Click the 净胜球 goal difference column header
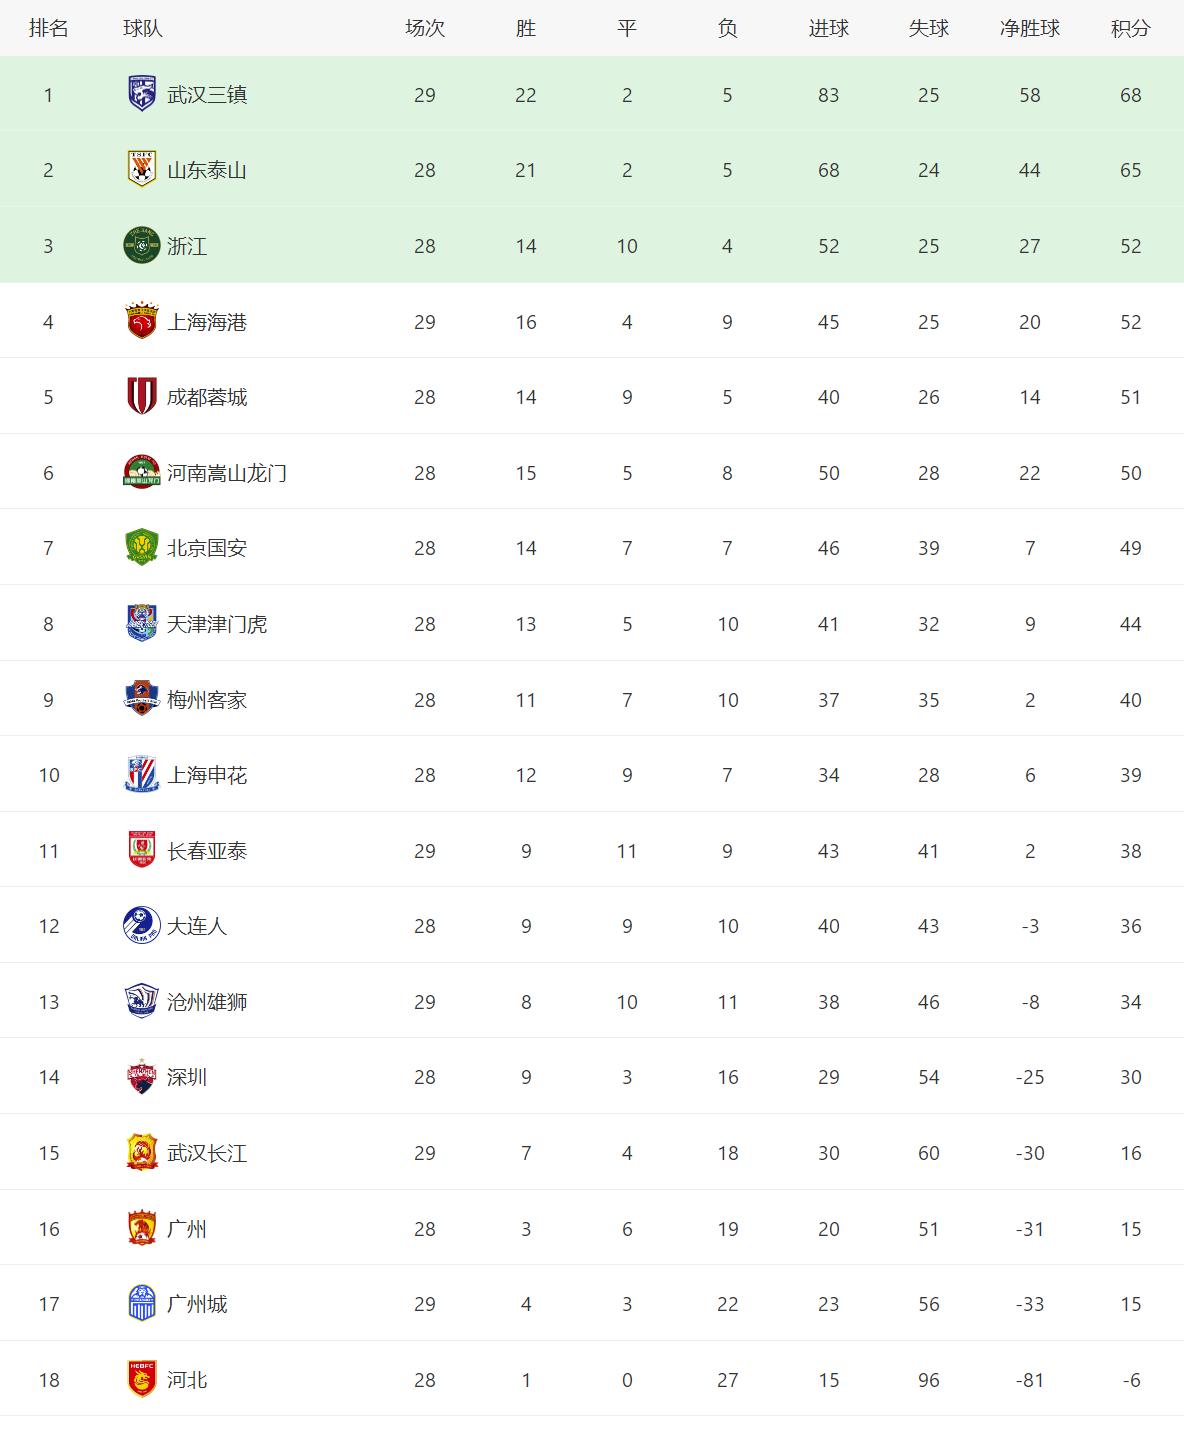The width and height of the screenshot is (1184, 1436). [1029, 28]
